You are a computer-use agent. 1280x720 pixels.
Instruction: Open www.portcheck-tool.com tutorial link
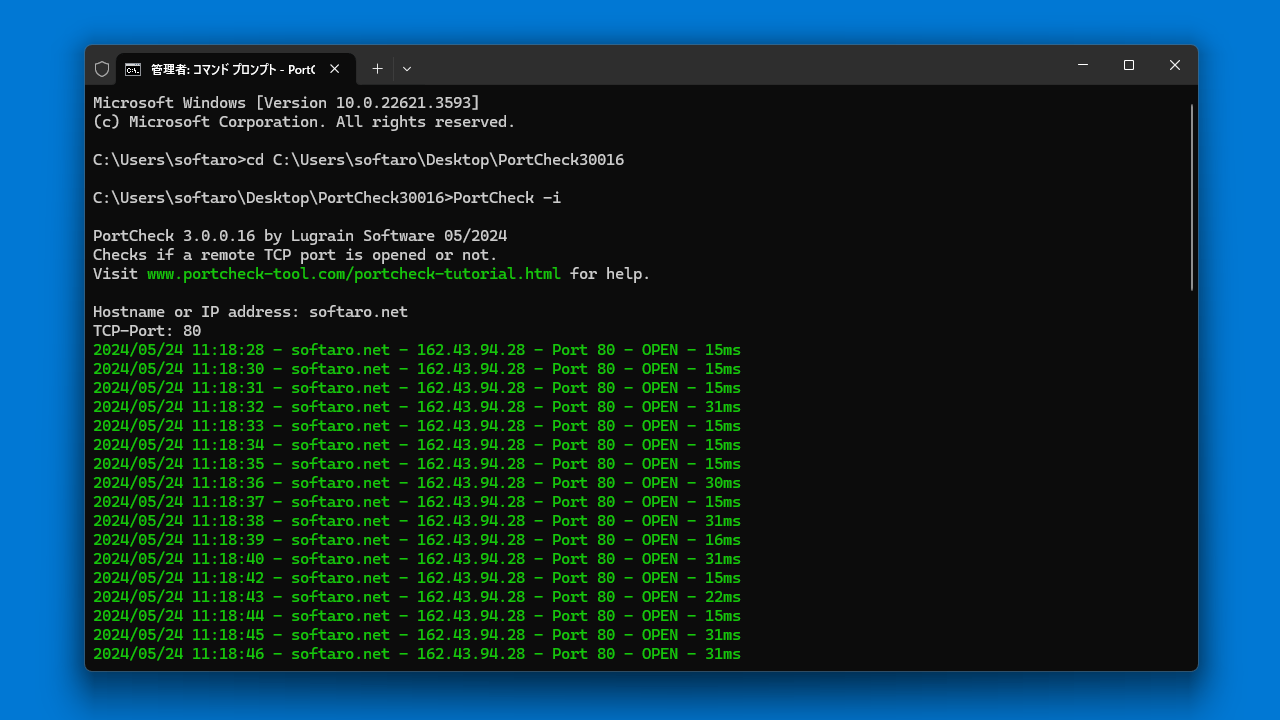click(x=354, y=274)
